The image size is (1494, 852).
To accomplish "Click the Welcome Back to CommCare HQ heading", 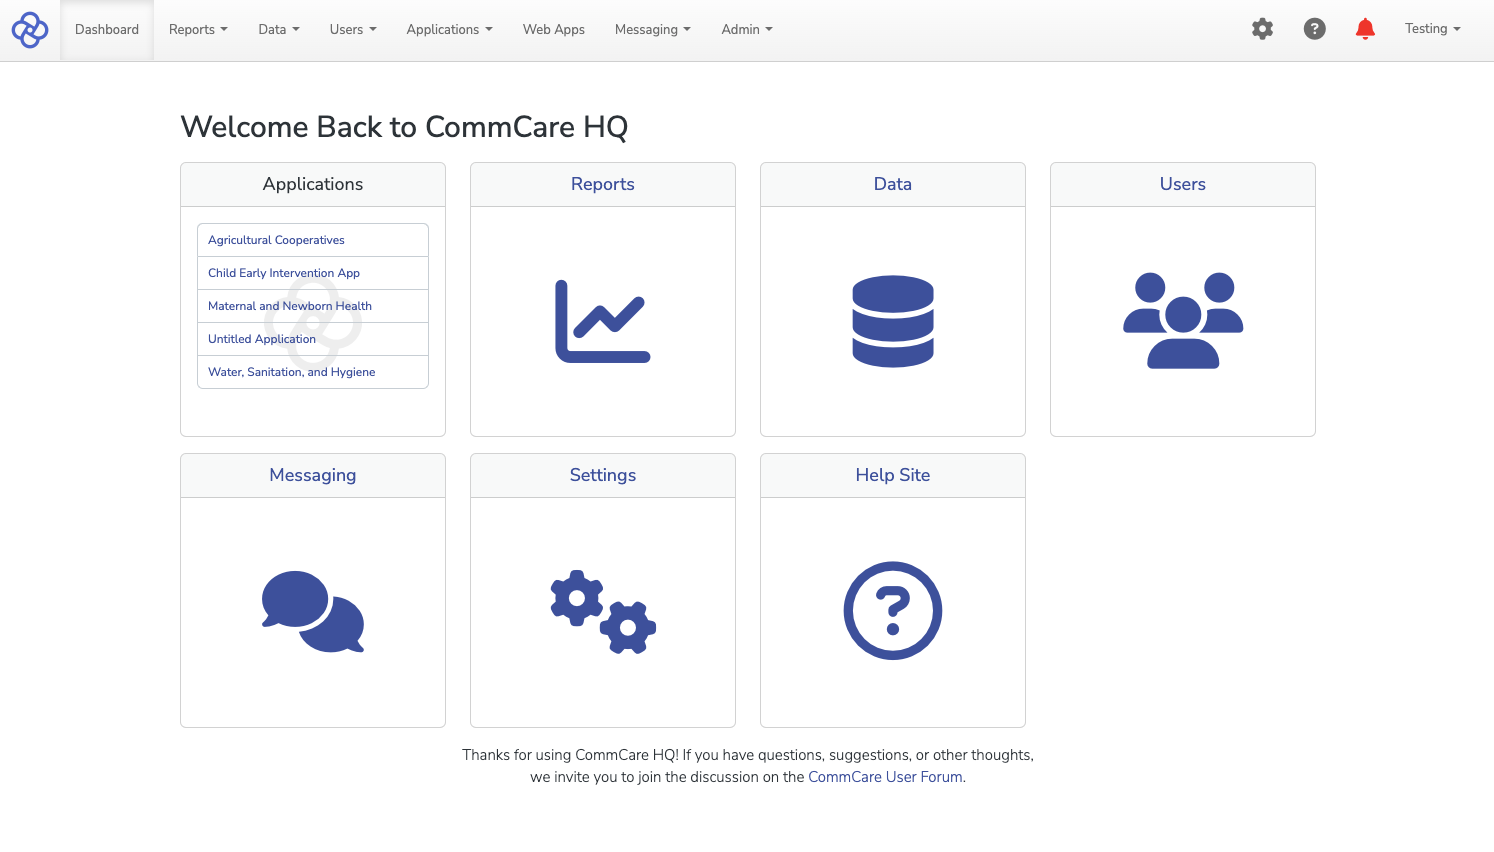I will click(405, 127).
